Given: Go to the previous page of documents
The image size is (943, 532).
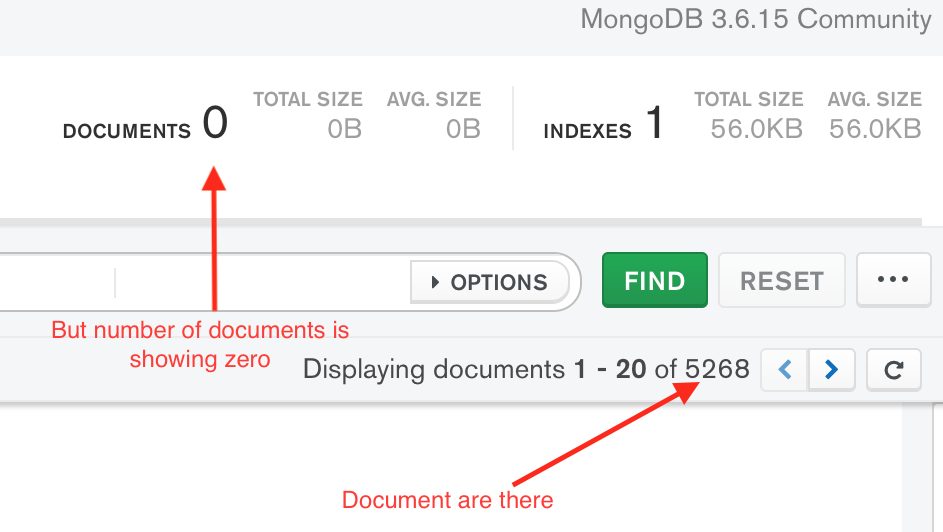Looking at the screenshot, I should click(785, 370).
